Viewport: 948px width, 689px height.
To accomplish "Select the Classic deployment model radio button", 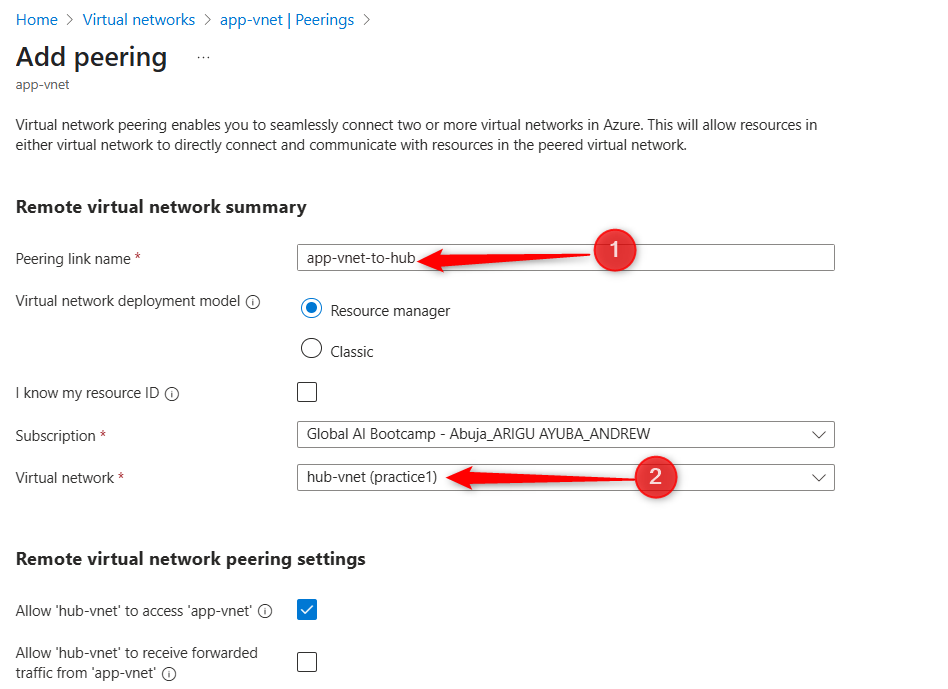I will [311, 349].
